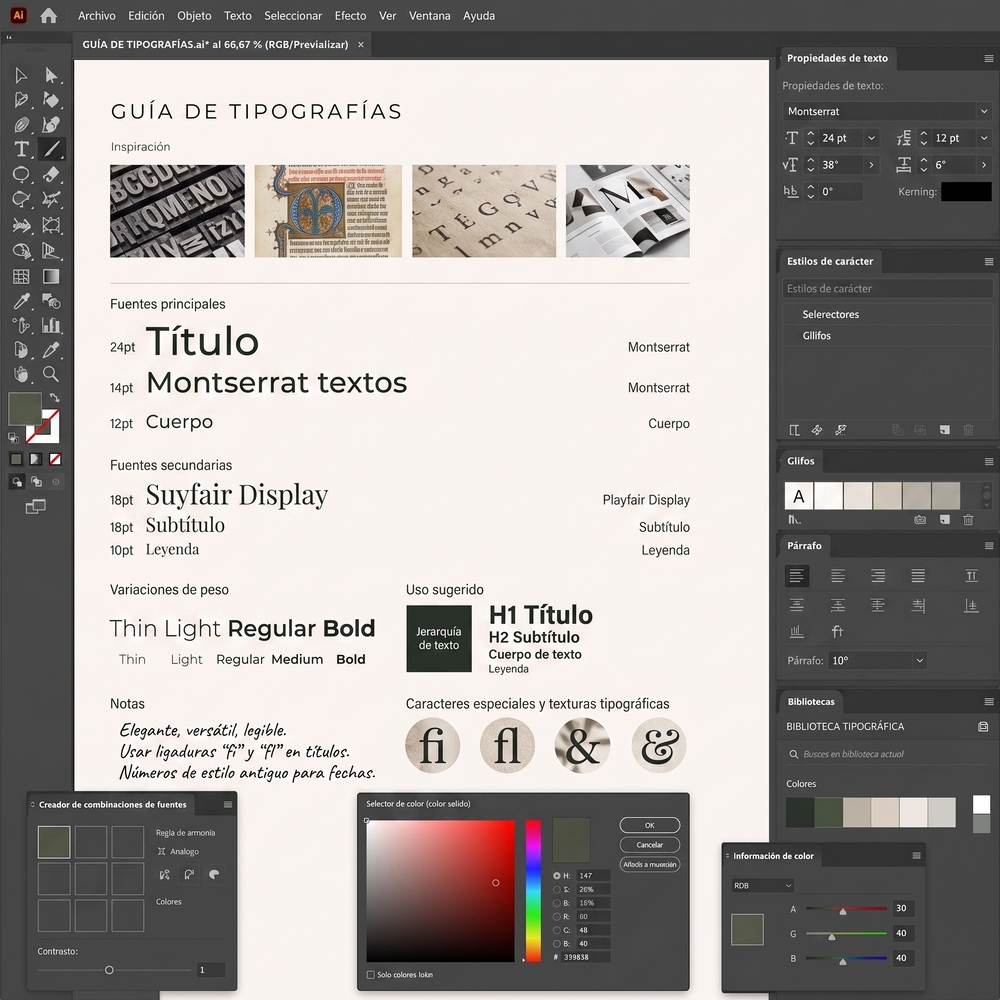
Task: Confirm color with the OK button
Action: coord(649,825)
